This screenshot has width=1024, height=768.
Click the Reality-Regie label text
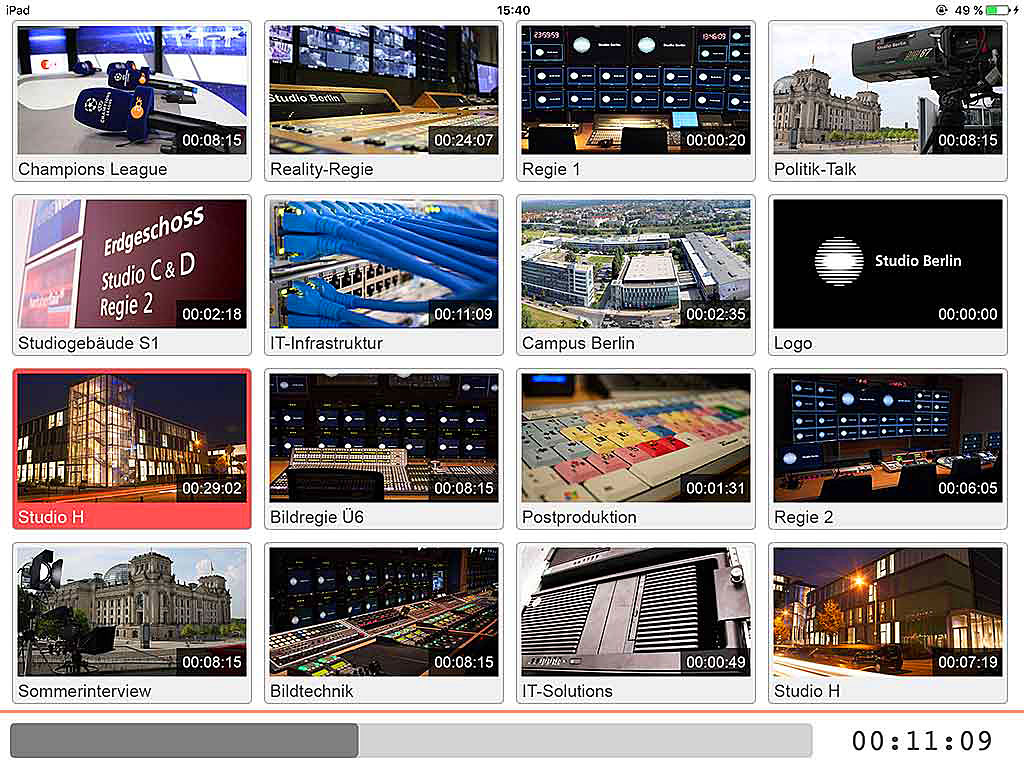tap(322, 169)
